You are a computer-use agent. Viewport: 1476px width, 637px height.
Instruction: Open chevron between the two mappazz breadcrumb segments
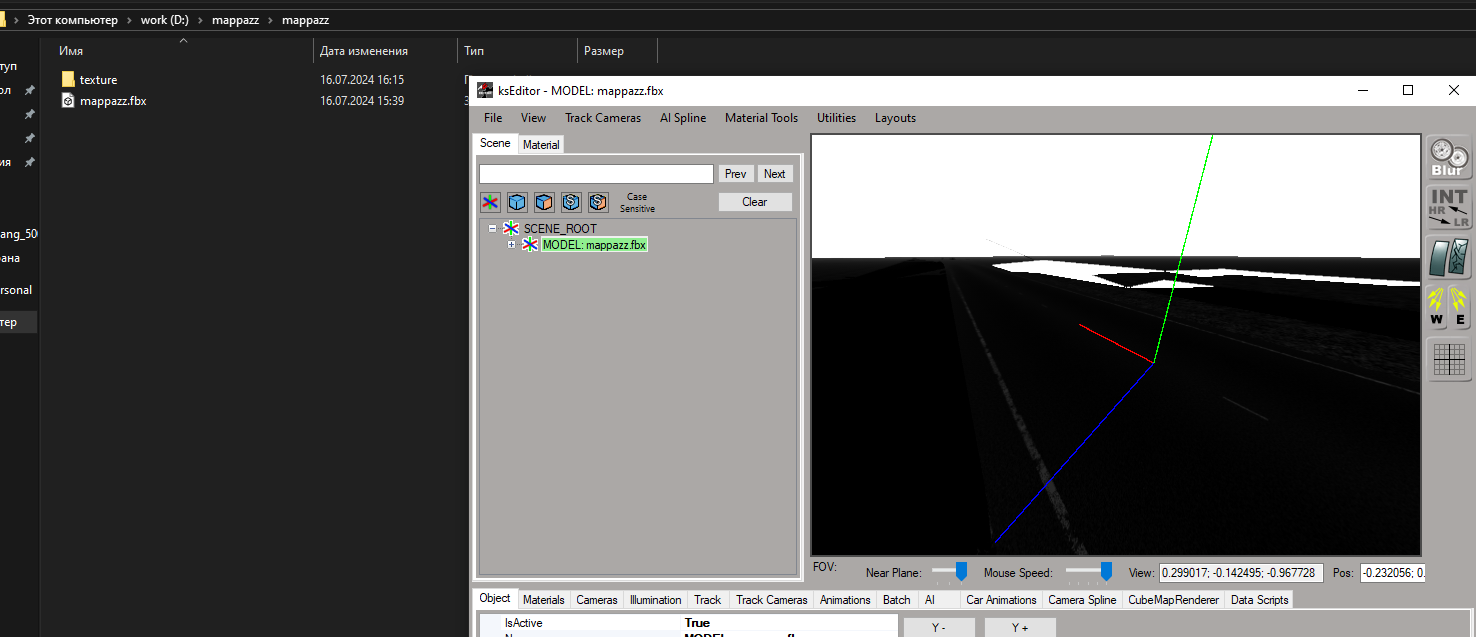(x=271, y=20)
